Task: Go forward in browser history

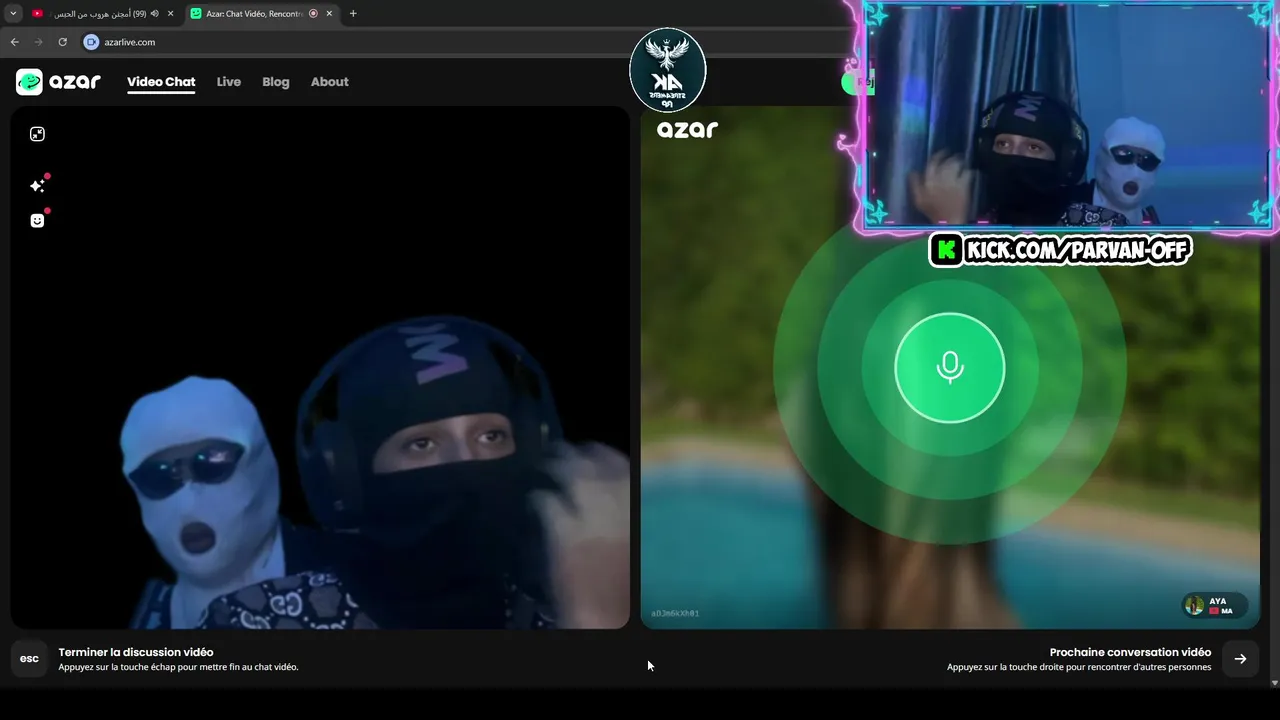Action: pos(39,42)
